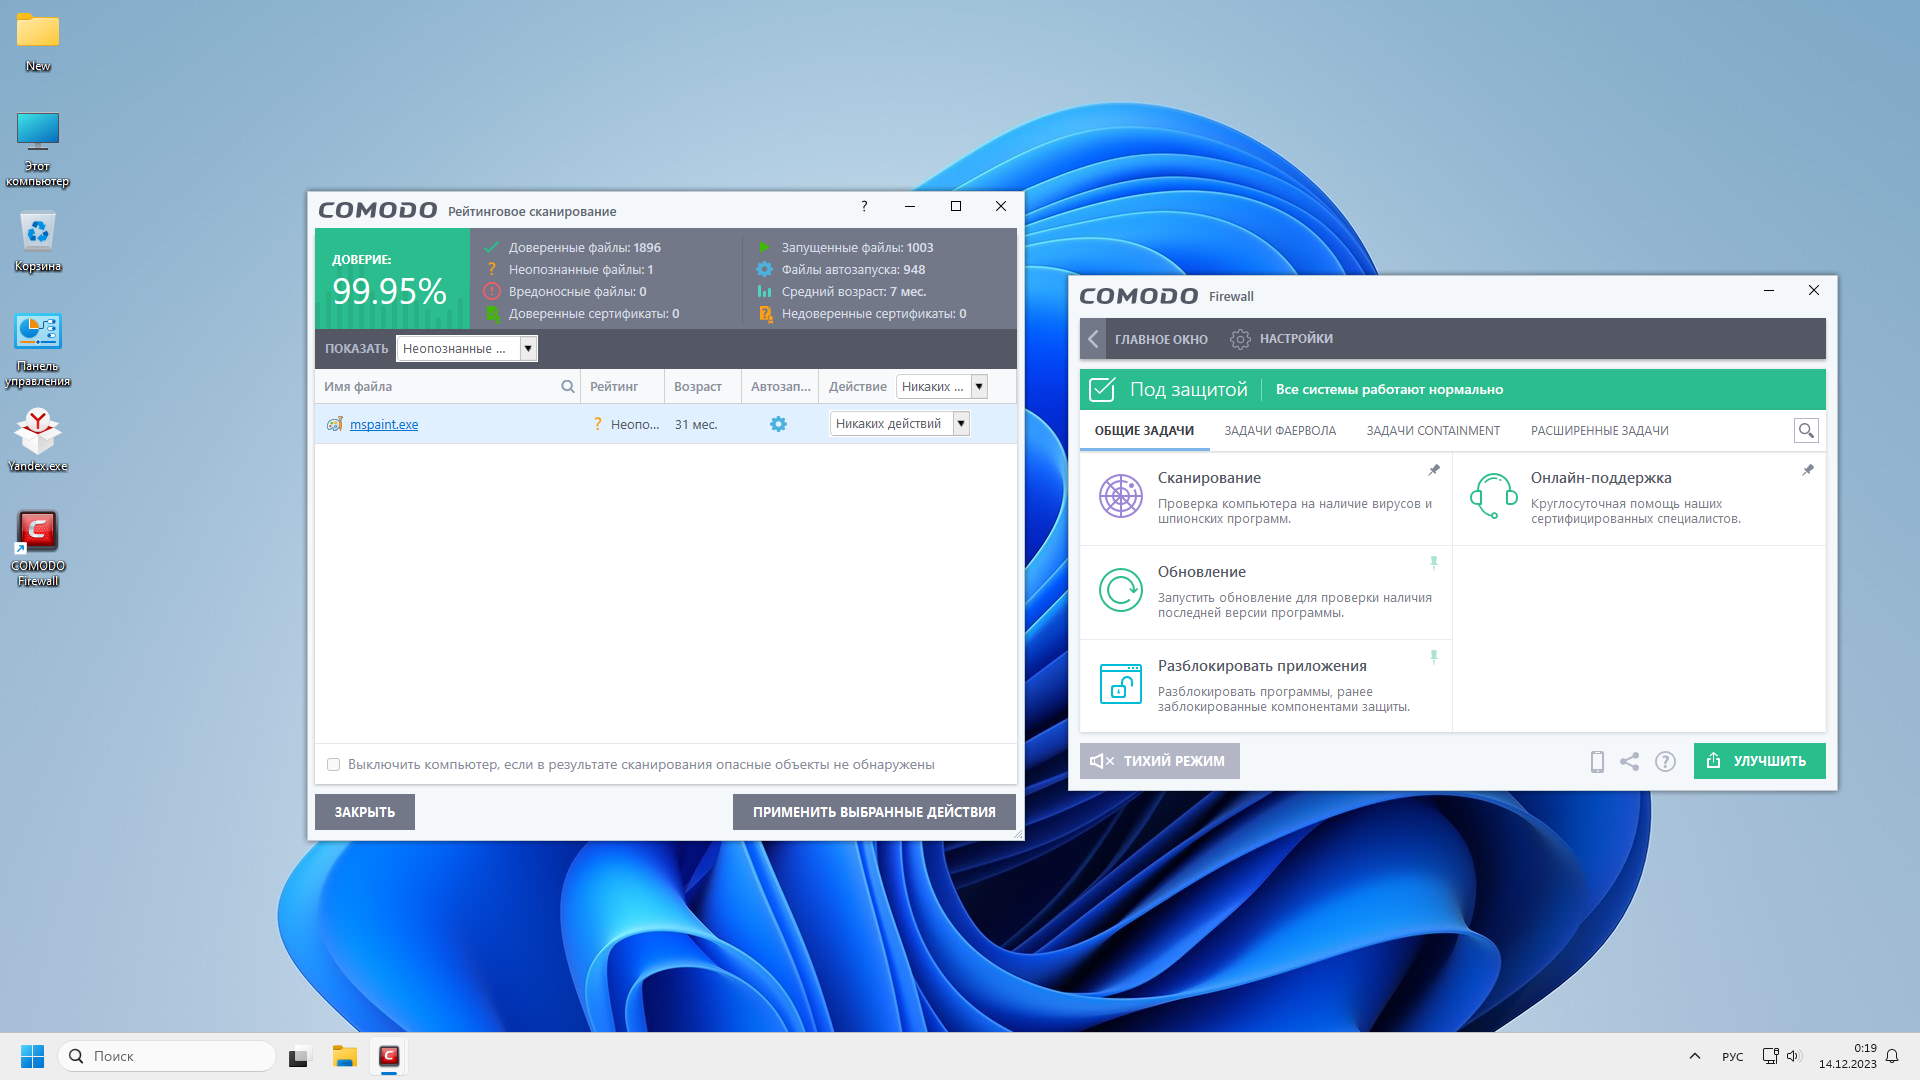Click the autostart gear icon for mspaint.exe

[778, 424]
